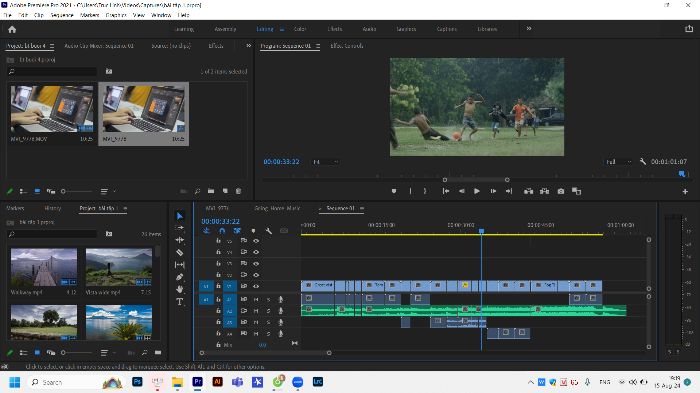Screen dimensions: 700x393
Task: Solo audio track A2
Action: click(268, 311)
